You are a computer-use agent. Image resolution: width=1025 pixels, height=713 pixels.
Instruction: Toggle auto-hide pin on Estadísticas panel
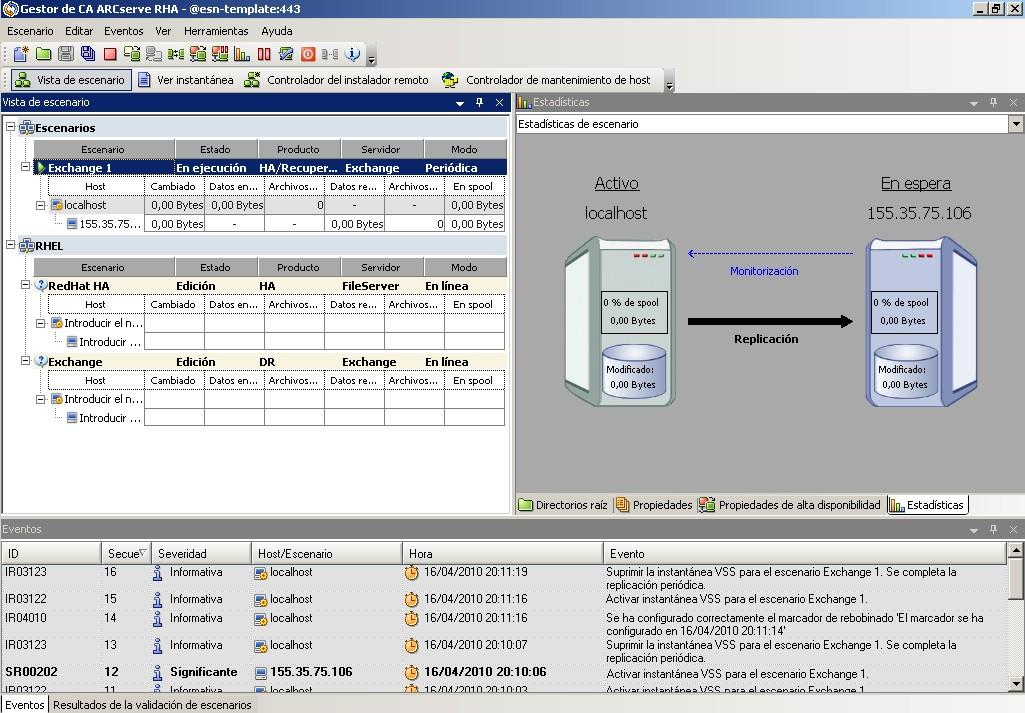[993, 102]
